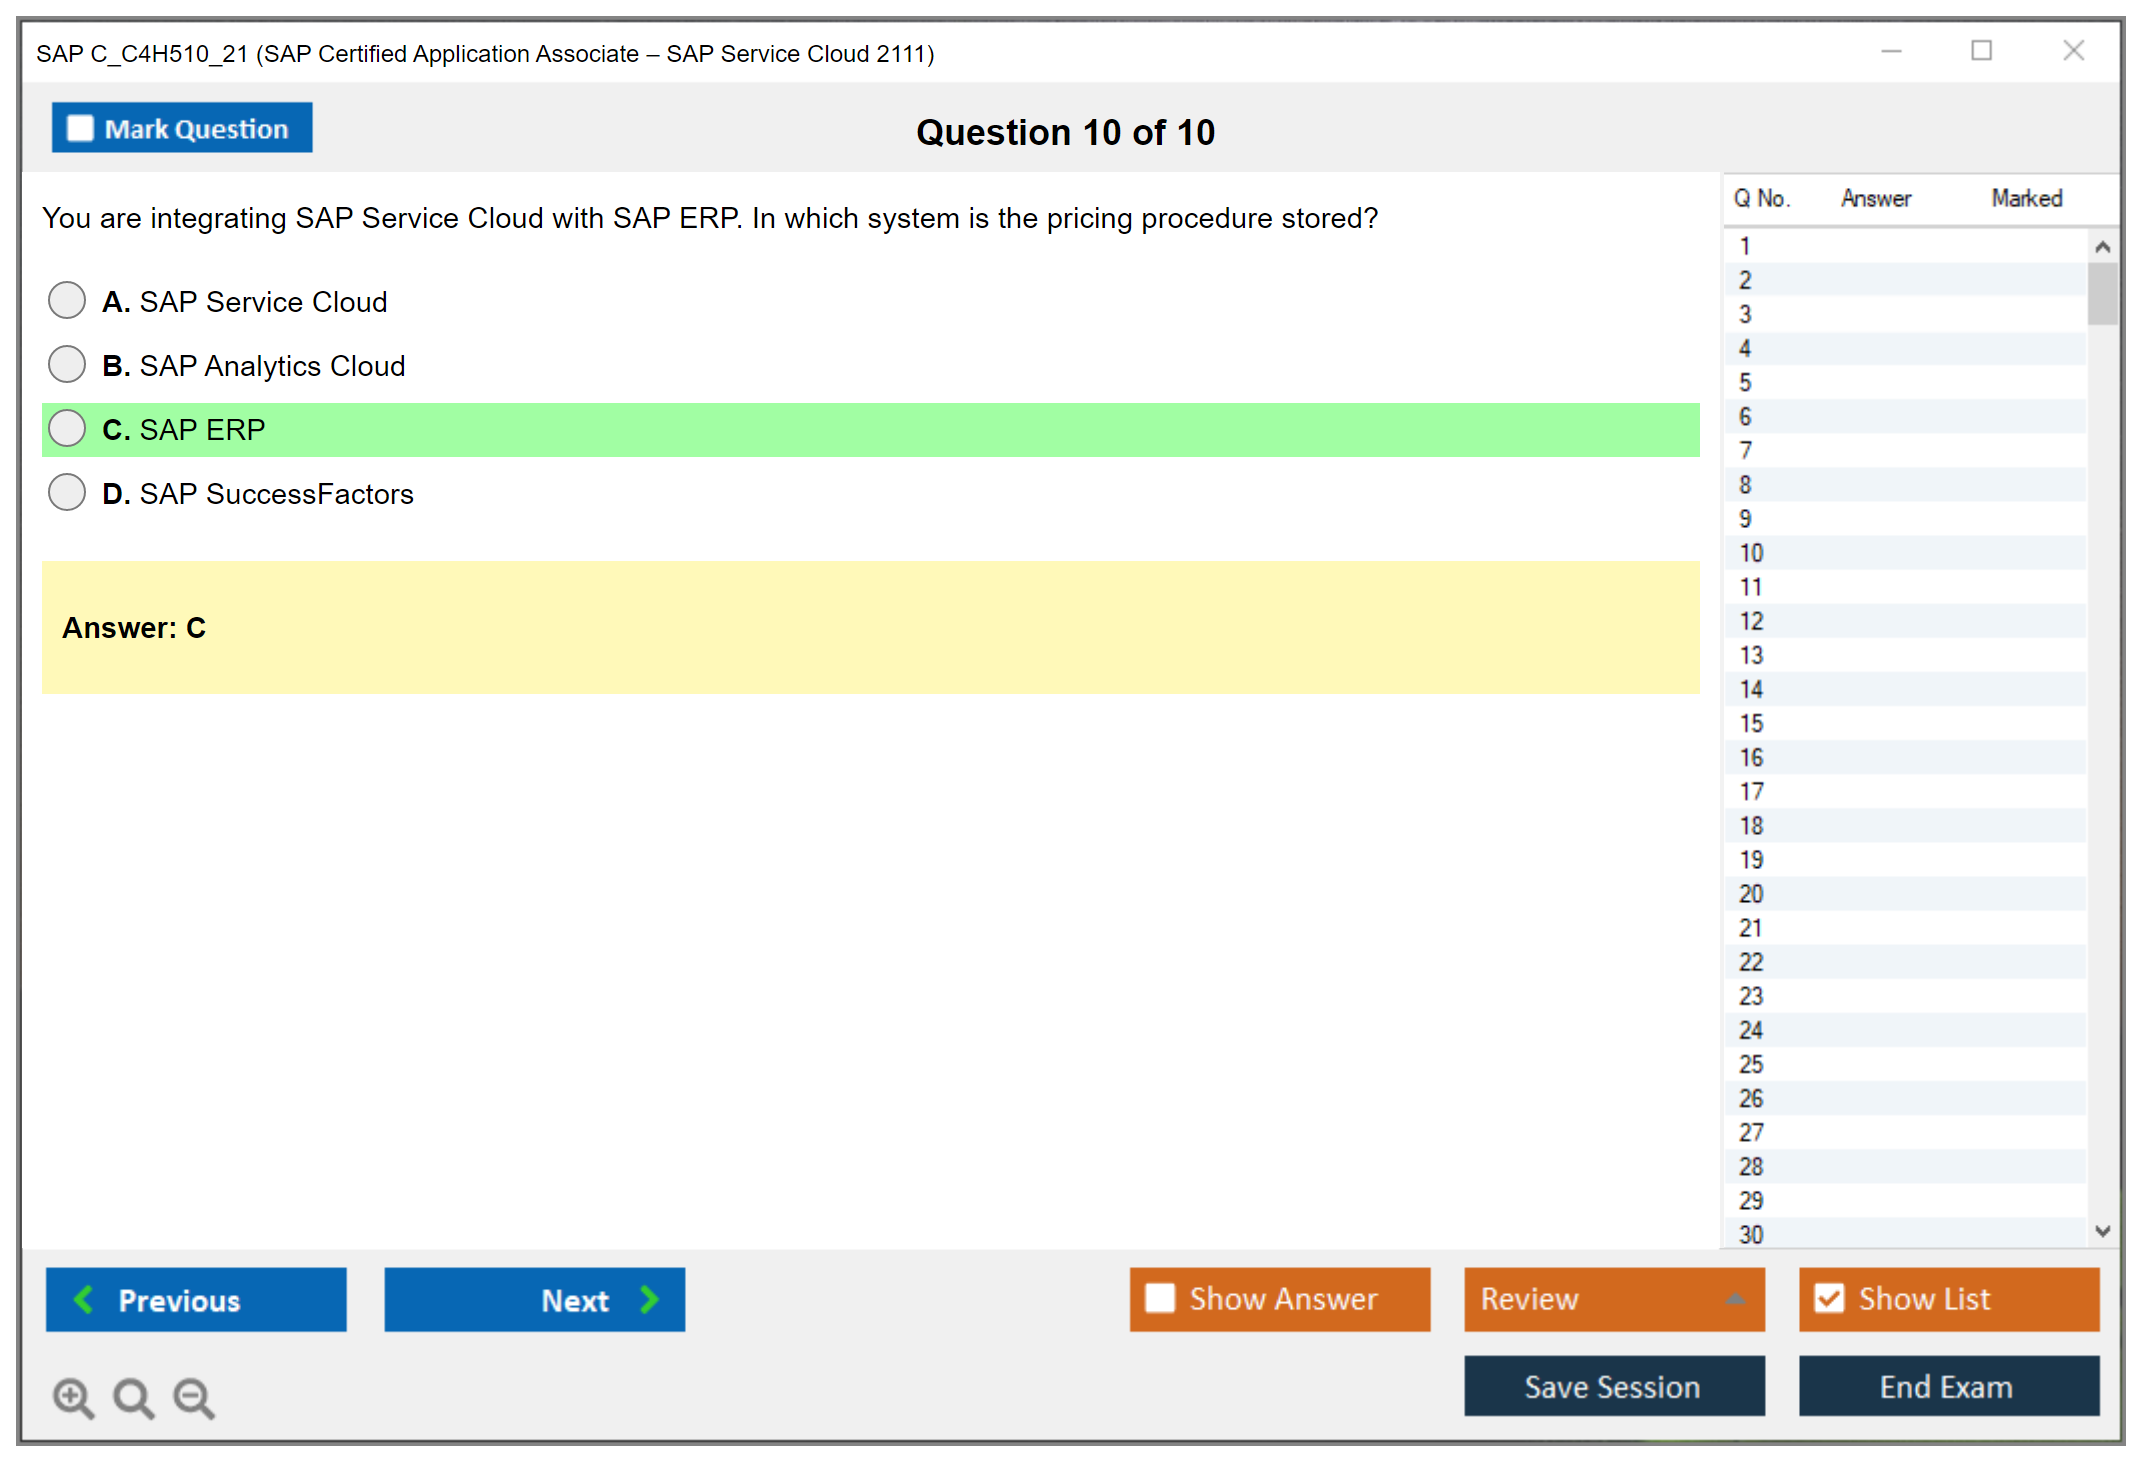Minimize the exam window
Image resolution: width=2150 pixels, height=1470 pixels.
tap(1891, 51)
